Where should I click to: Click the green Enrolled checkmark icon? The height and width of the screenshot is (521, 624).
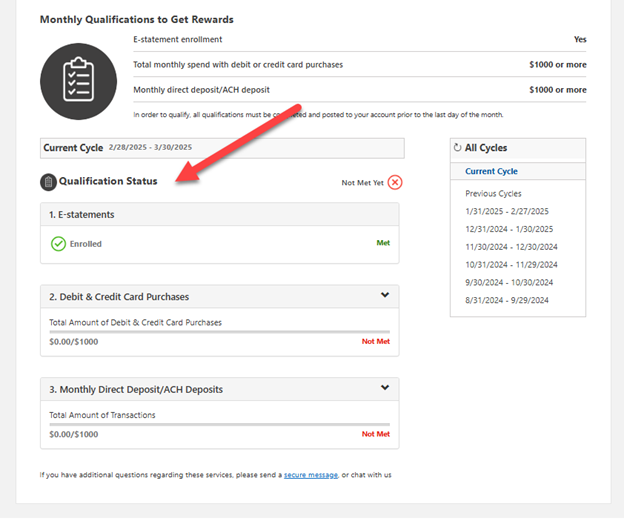coord(58,243)
